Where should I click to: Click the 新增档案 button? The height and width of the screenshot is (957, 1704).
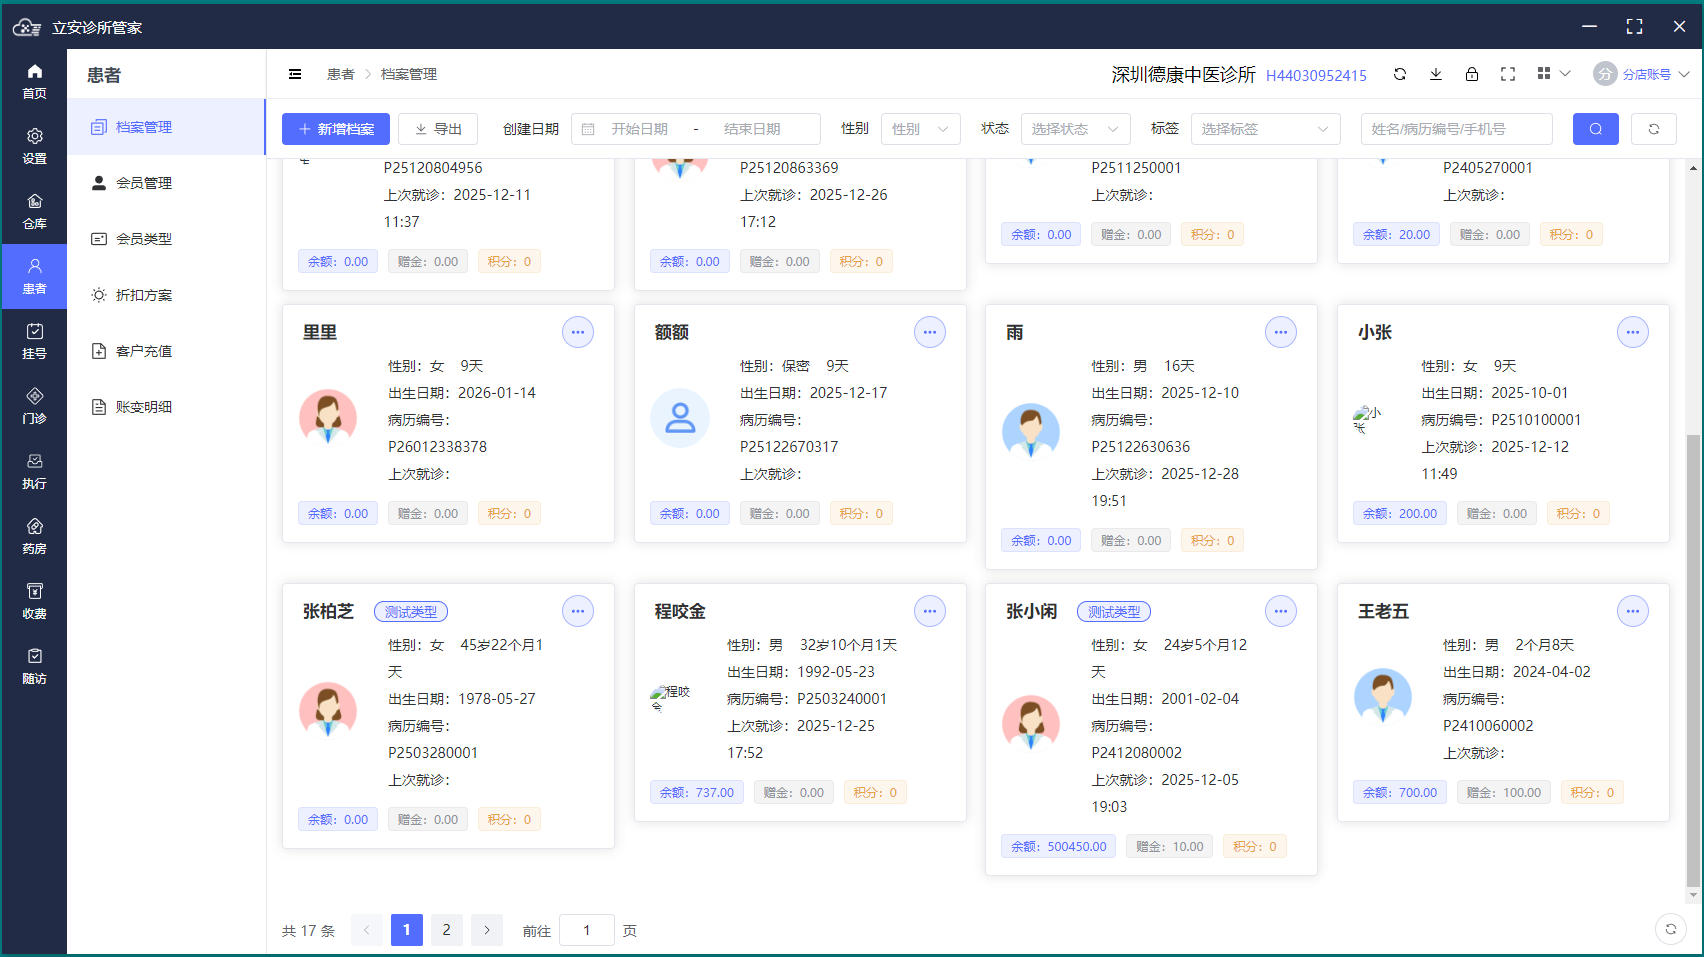pyautogui.click(x=336, y=129)
